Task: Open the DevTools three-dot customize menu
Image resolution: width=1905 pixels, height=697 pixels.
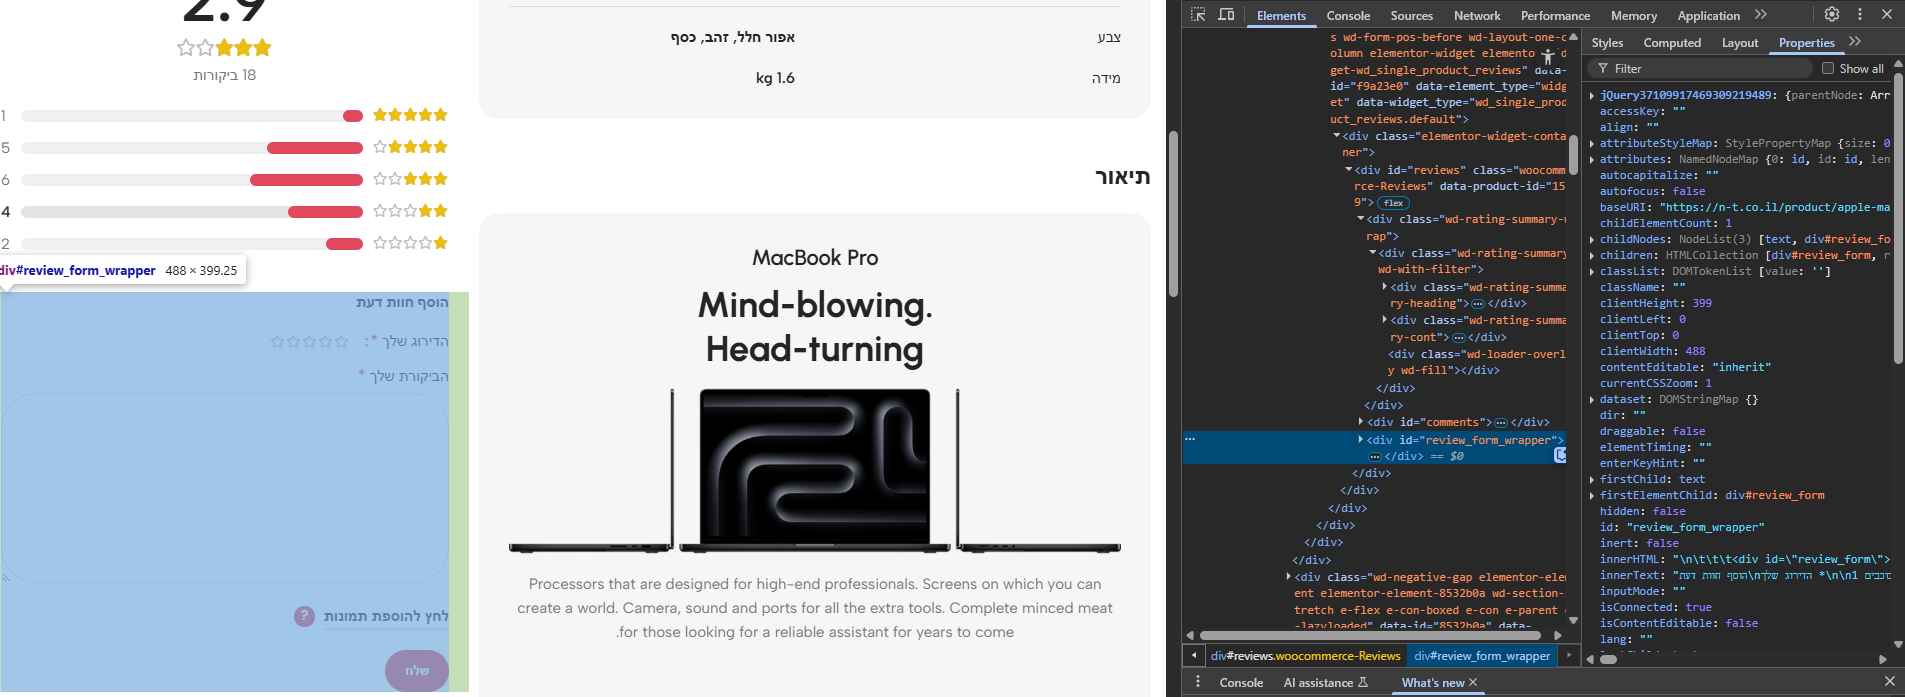Action: point(1860,14)
